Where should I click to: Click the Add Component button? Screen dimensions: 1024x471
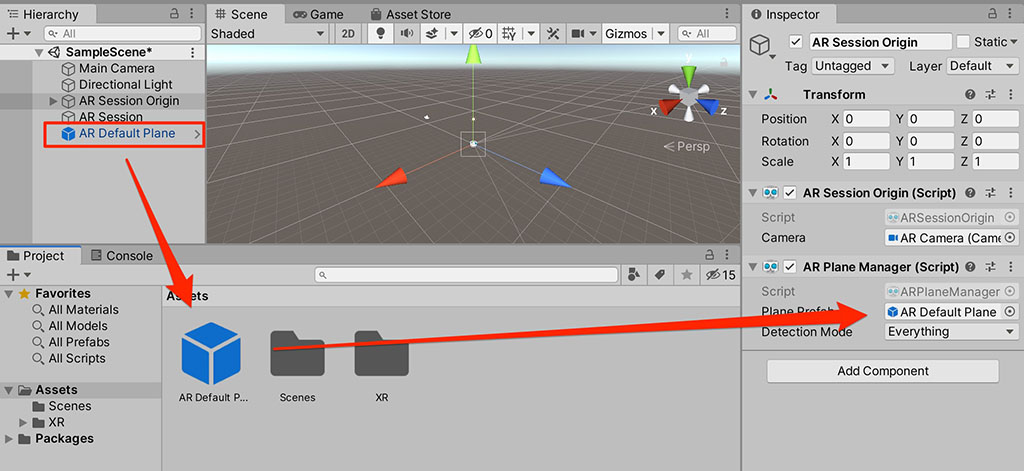tap(883, 371)
